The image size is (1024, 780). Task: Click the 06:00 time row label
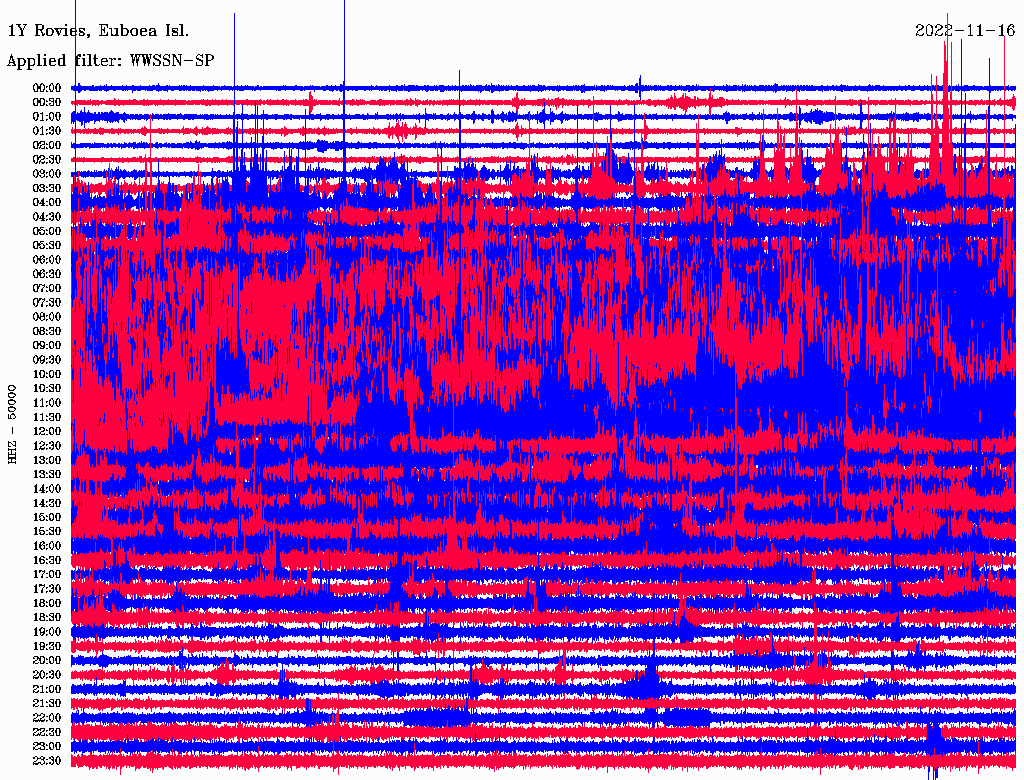tap(47, 260)
